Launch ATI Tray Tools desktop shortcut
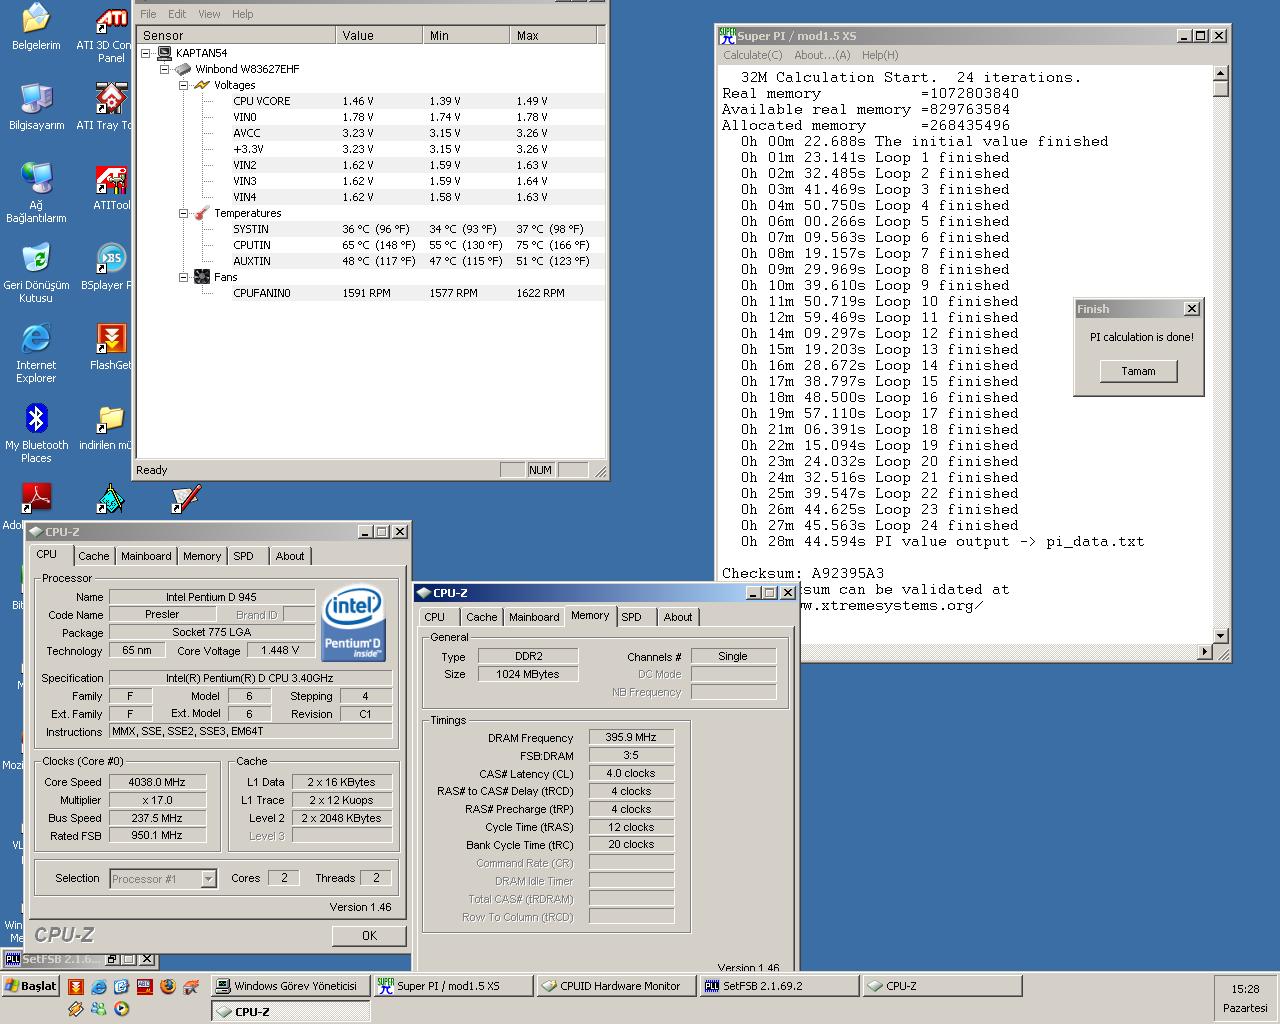The image size is (1280, 1024). (x=111, y=98)
